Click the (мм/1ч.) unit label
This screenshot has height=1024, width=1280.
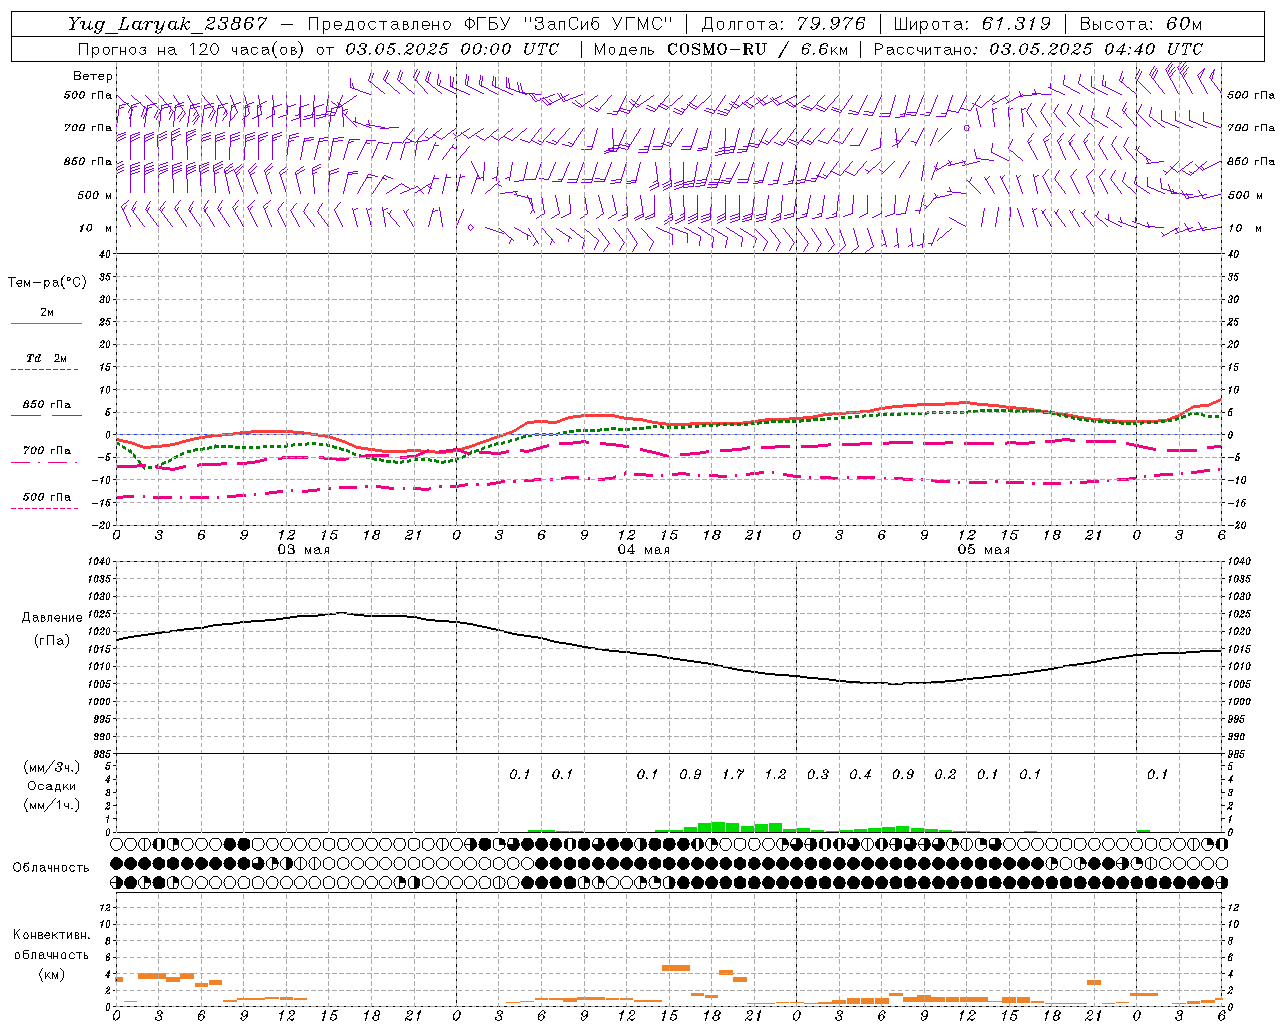click(x=52, y=805)
